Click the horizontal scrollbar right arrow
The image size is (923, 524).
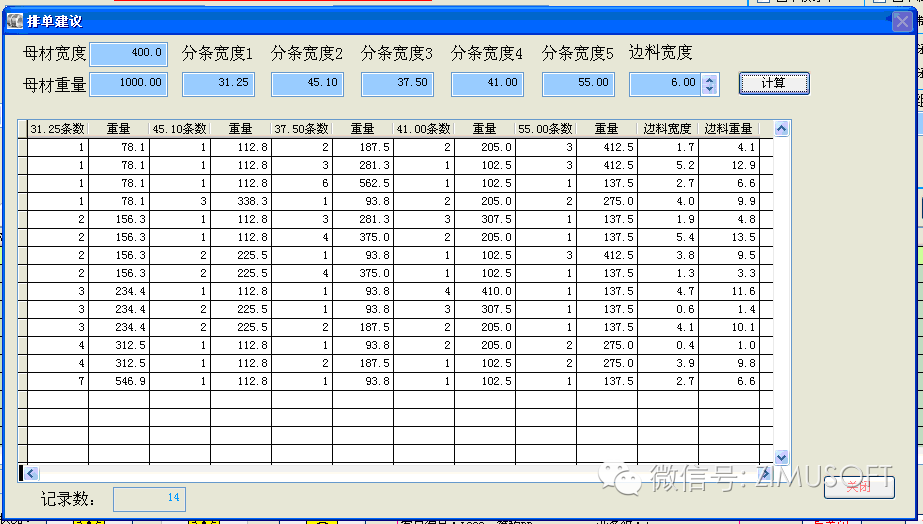pyautogui.click(x=765, y=473)
